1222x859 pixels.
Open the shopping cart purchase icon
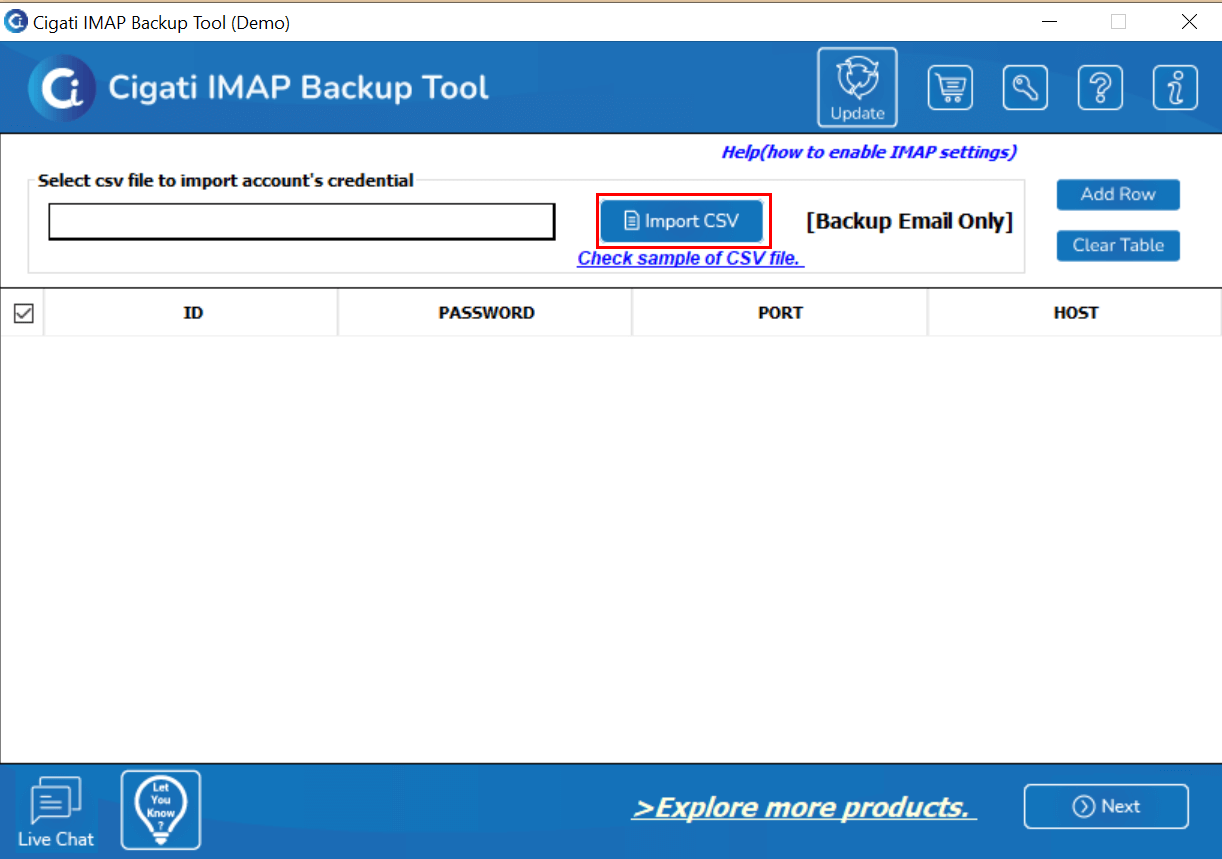pos(950,88)
